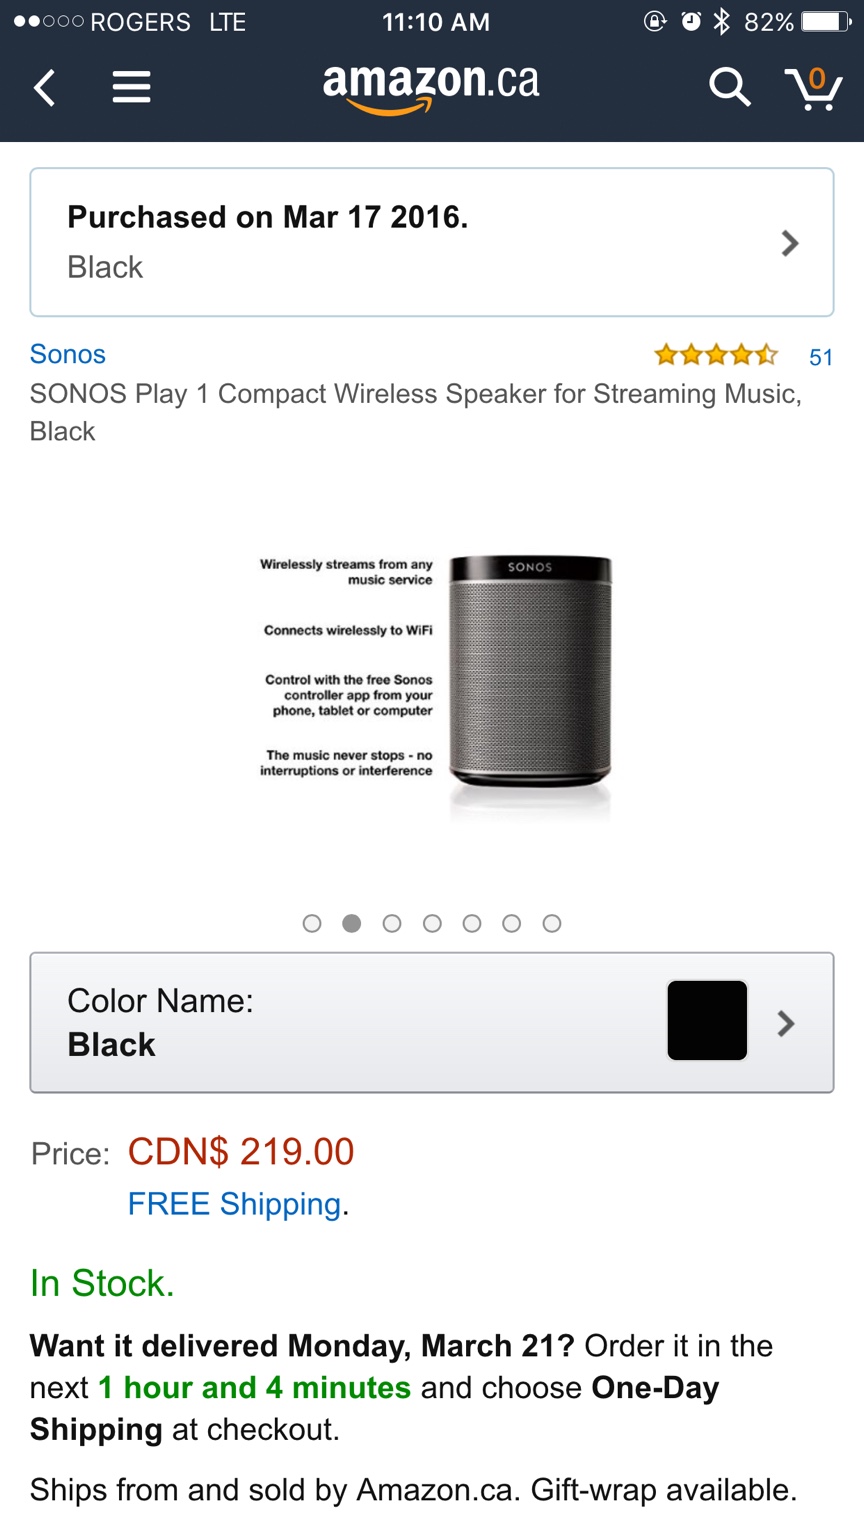The image size is (864, 1536).
Task: Open the hamburger menu
Action: [x=131, y=88]
